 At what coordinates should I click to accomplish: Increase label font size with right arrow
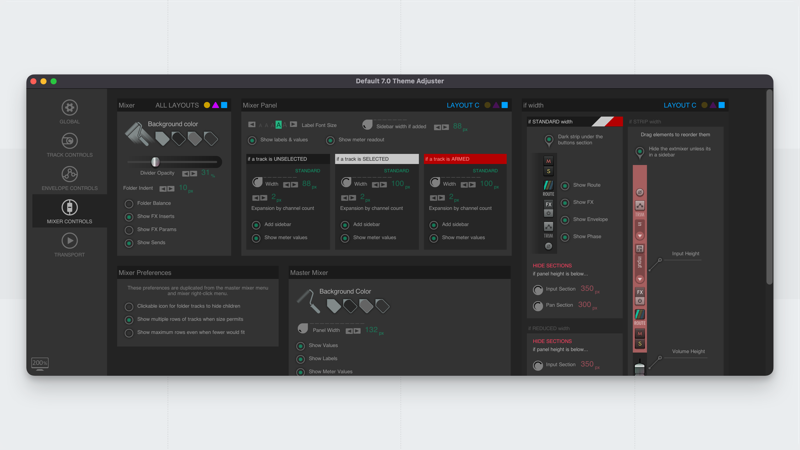(x=293, y=124)
